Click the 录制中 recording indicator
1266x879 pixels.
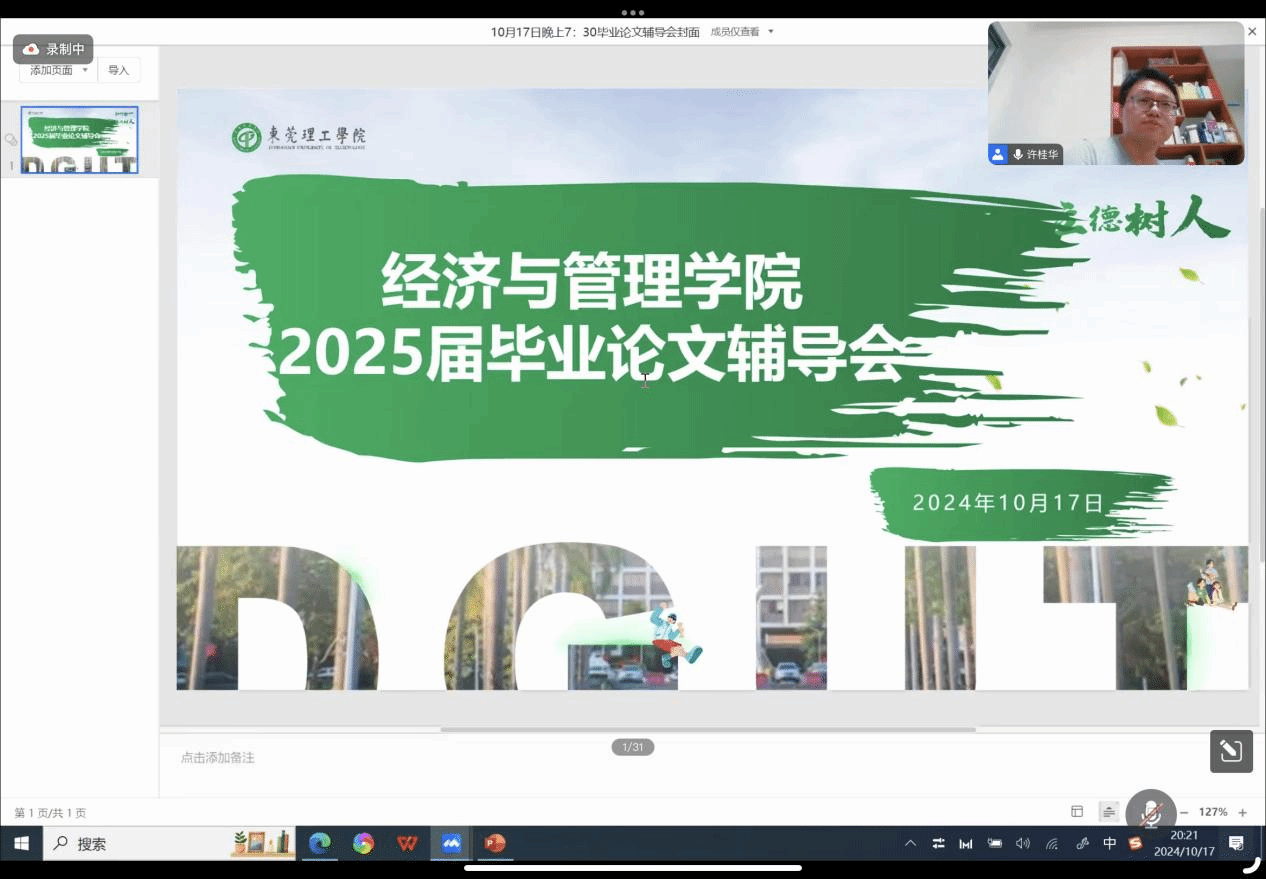(53, 49)
